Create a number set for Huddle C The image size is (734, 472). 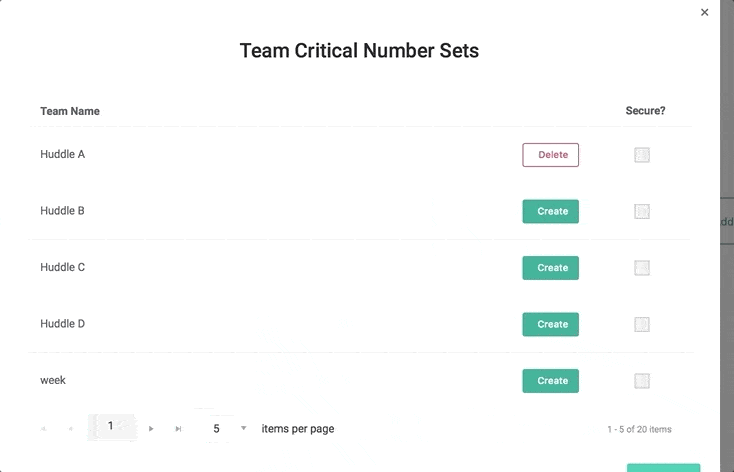pyautogui.click(x=550, y=268)
